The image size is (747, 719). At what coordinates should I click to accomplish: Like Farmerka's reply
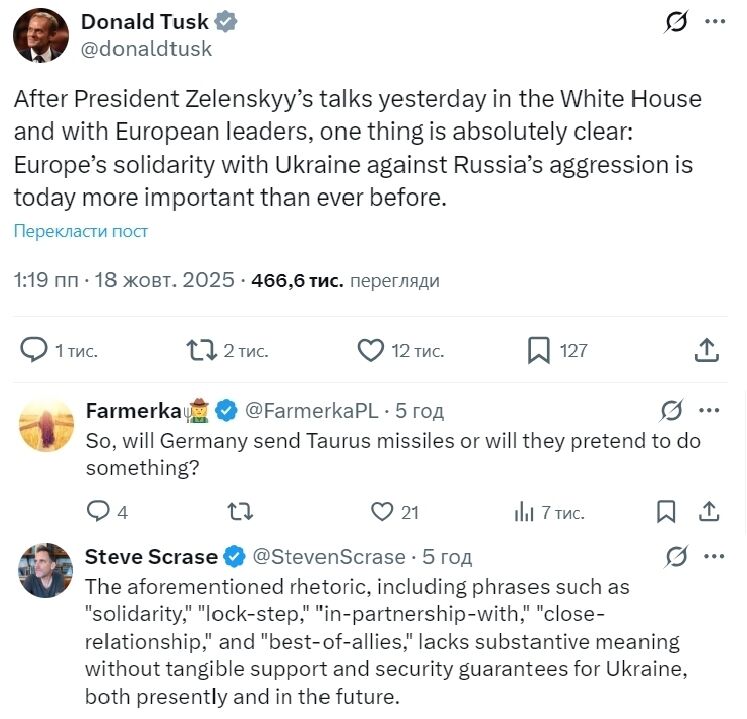(382, 512)
